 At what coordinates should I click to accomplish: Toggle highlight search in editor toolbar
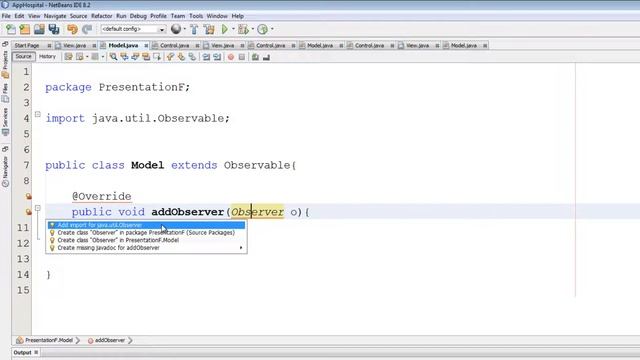click(x=146, y=57)
